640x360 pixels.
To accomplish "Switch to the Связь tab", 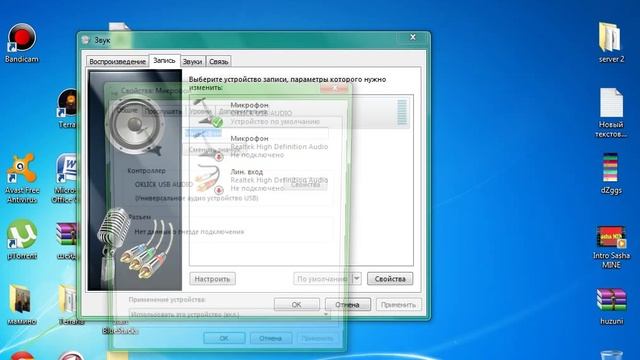I will [218, 62].
